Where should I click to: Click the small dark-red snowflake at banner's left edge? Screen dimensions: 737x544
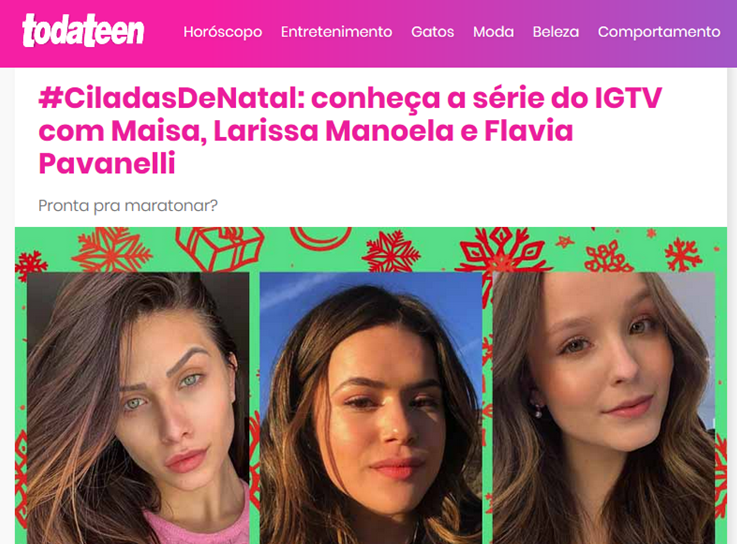(x=31, y=265)
